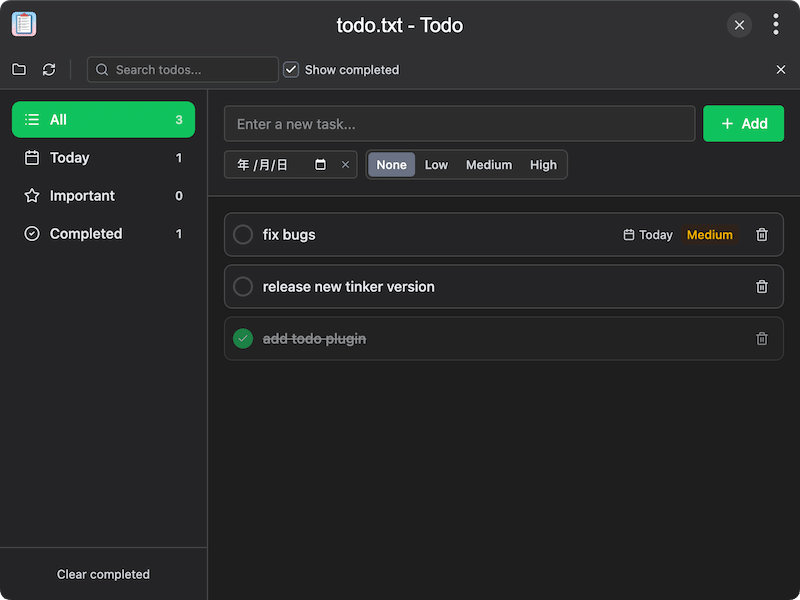Check off 'release new tinker version'
The height and width of the screenshot is (600, 800).
pyautogui.click(x=243, y=287)
